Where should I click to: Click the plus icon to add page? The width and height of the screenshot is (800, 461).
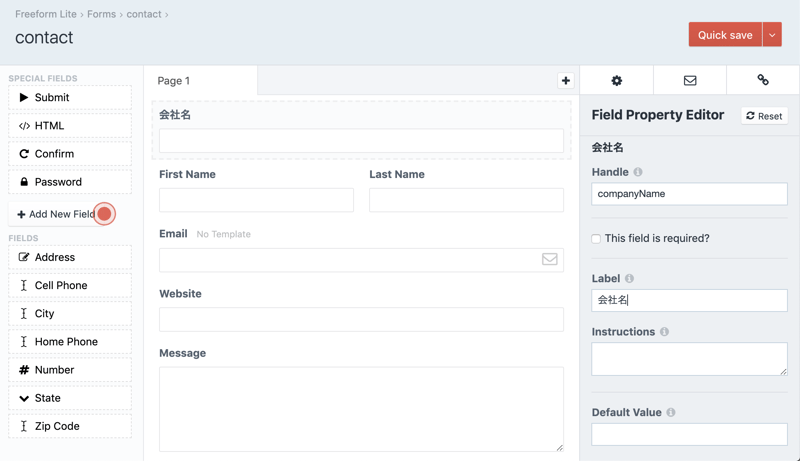coord(565,81)
